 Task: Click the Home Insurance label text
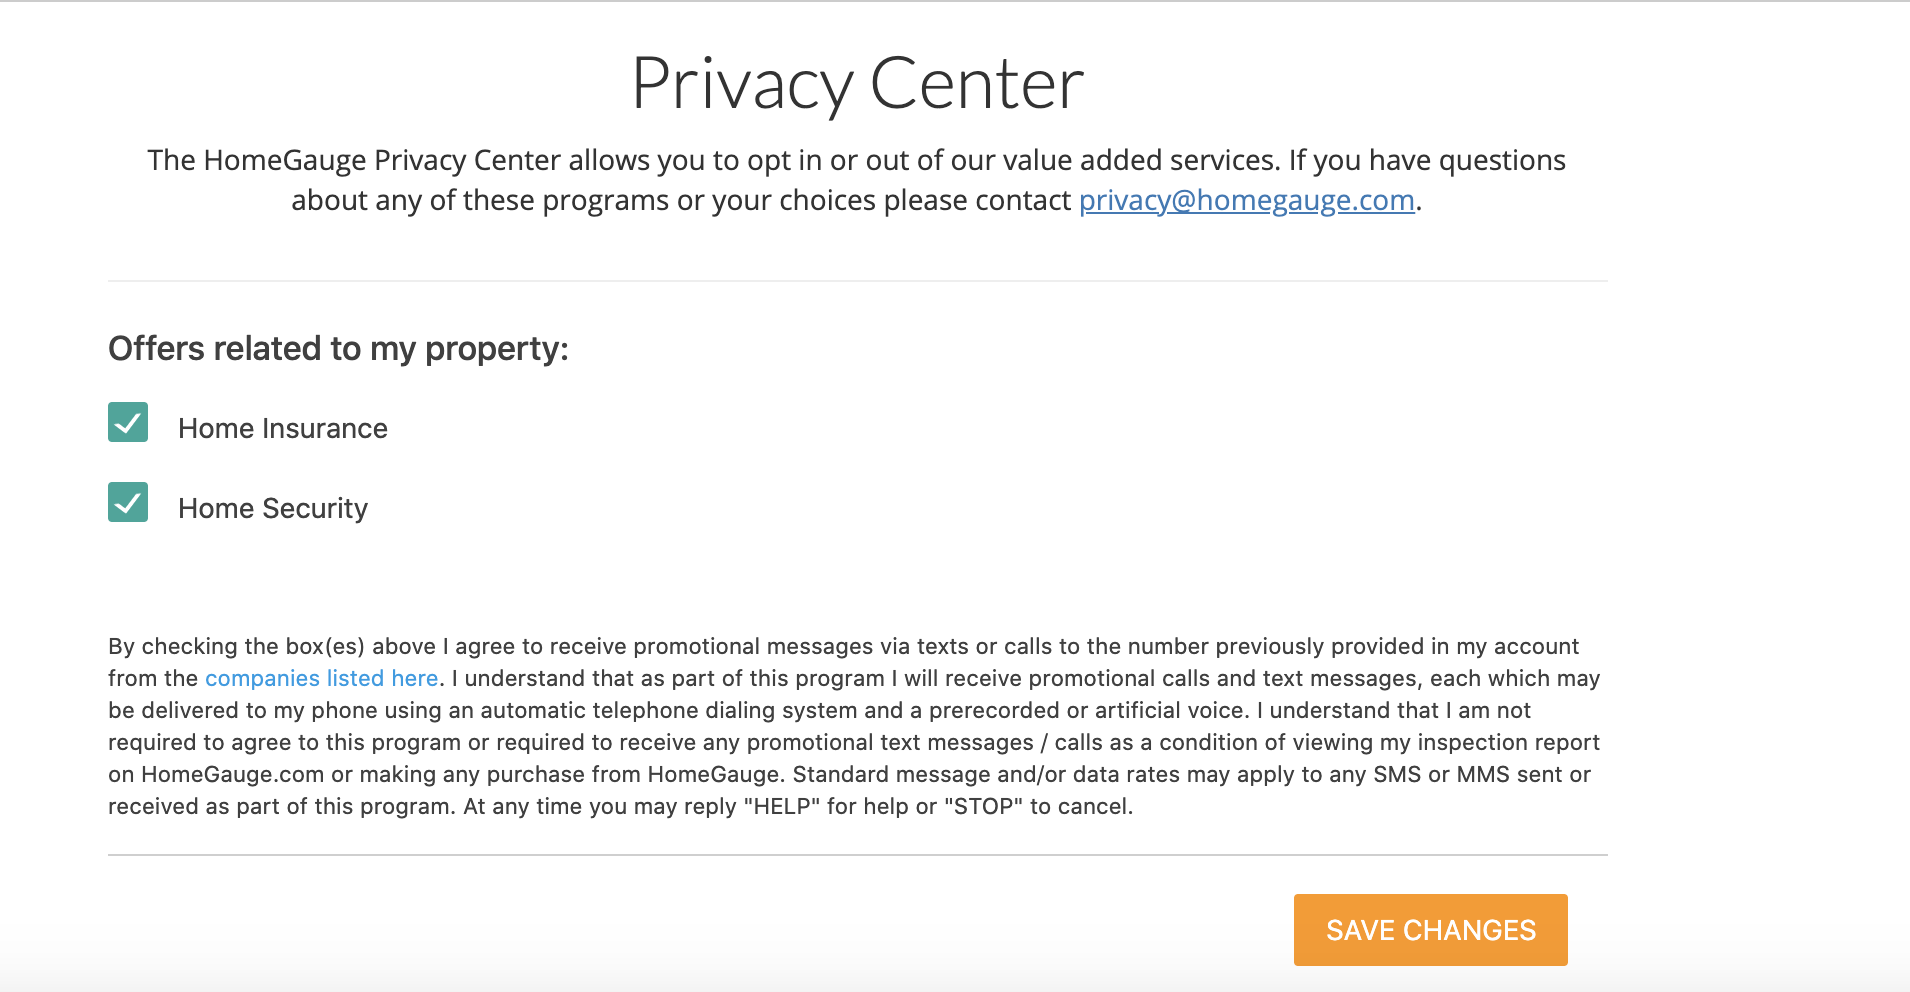[282, 429]
